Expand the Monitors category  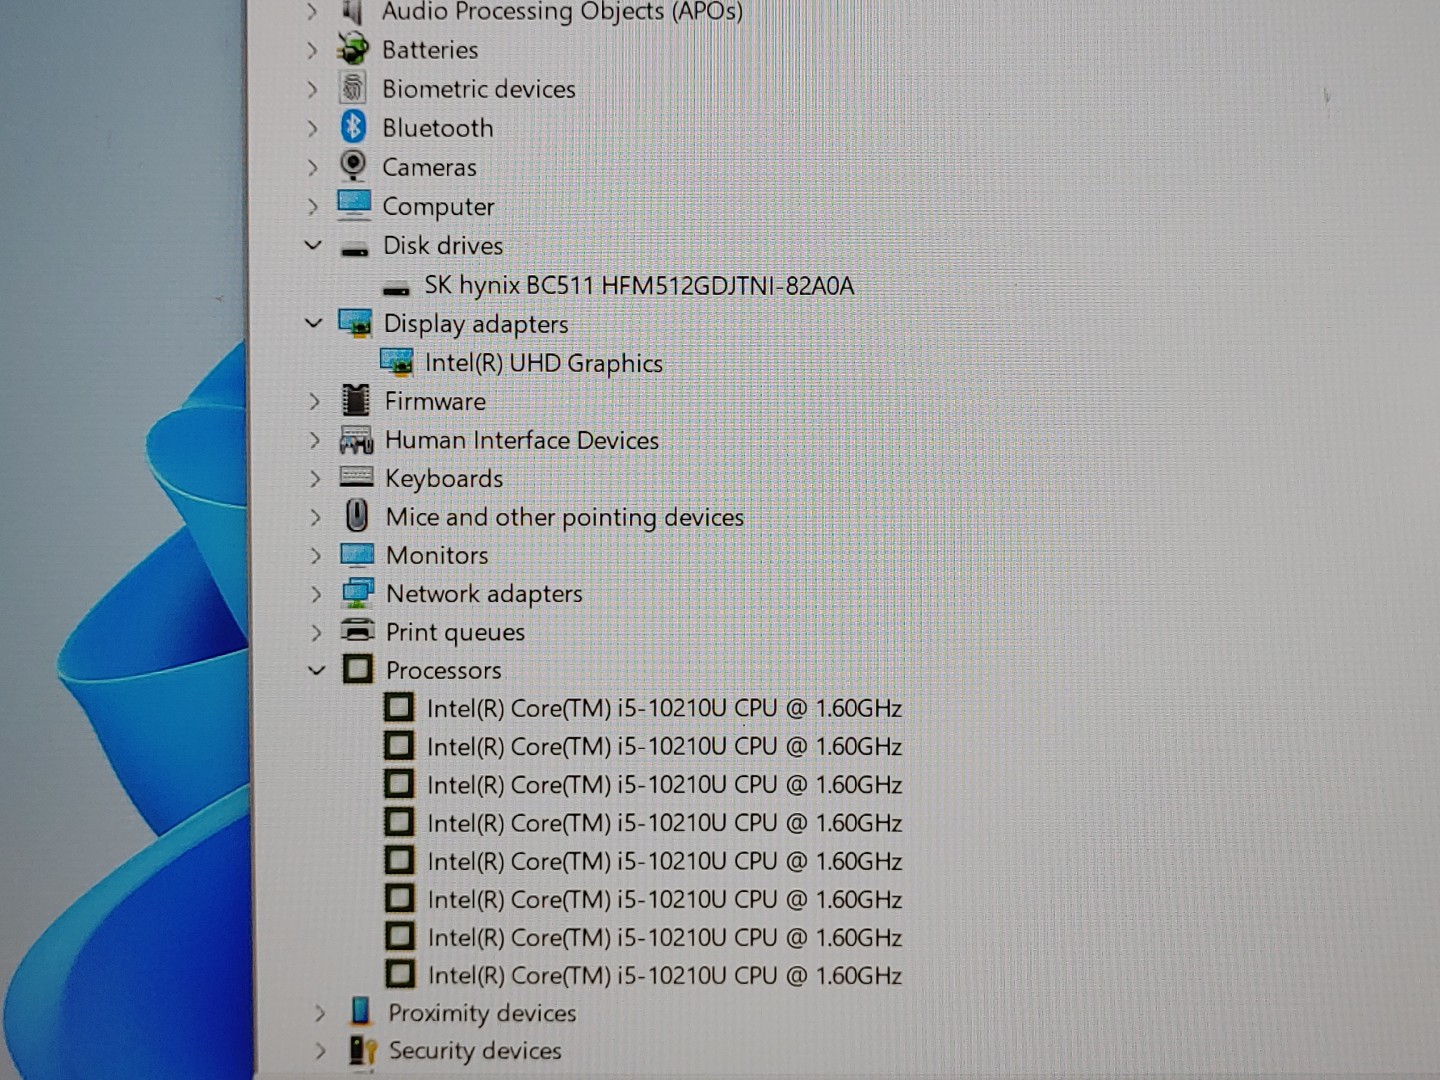315,554
